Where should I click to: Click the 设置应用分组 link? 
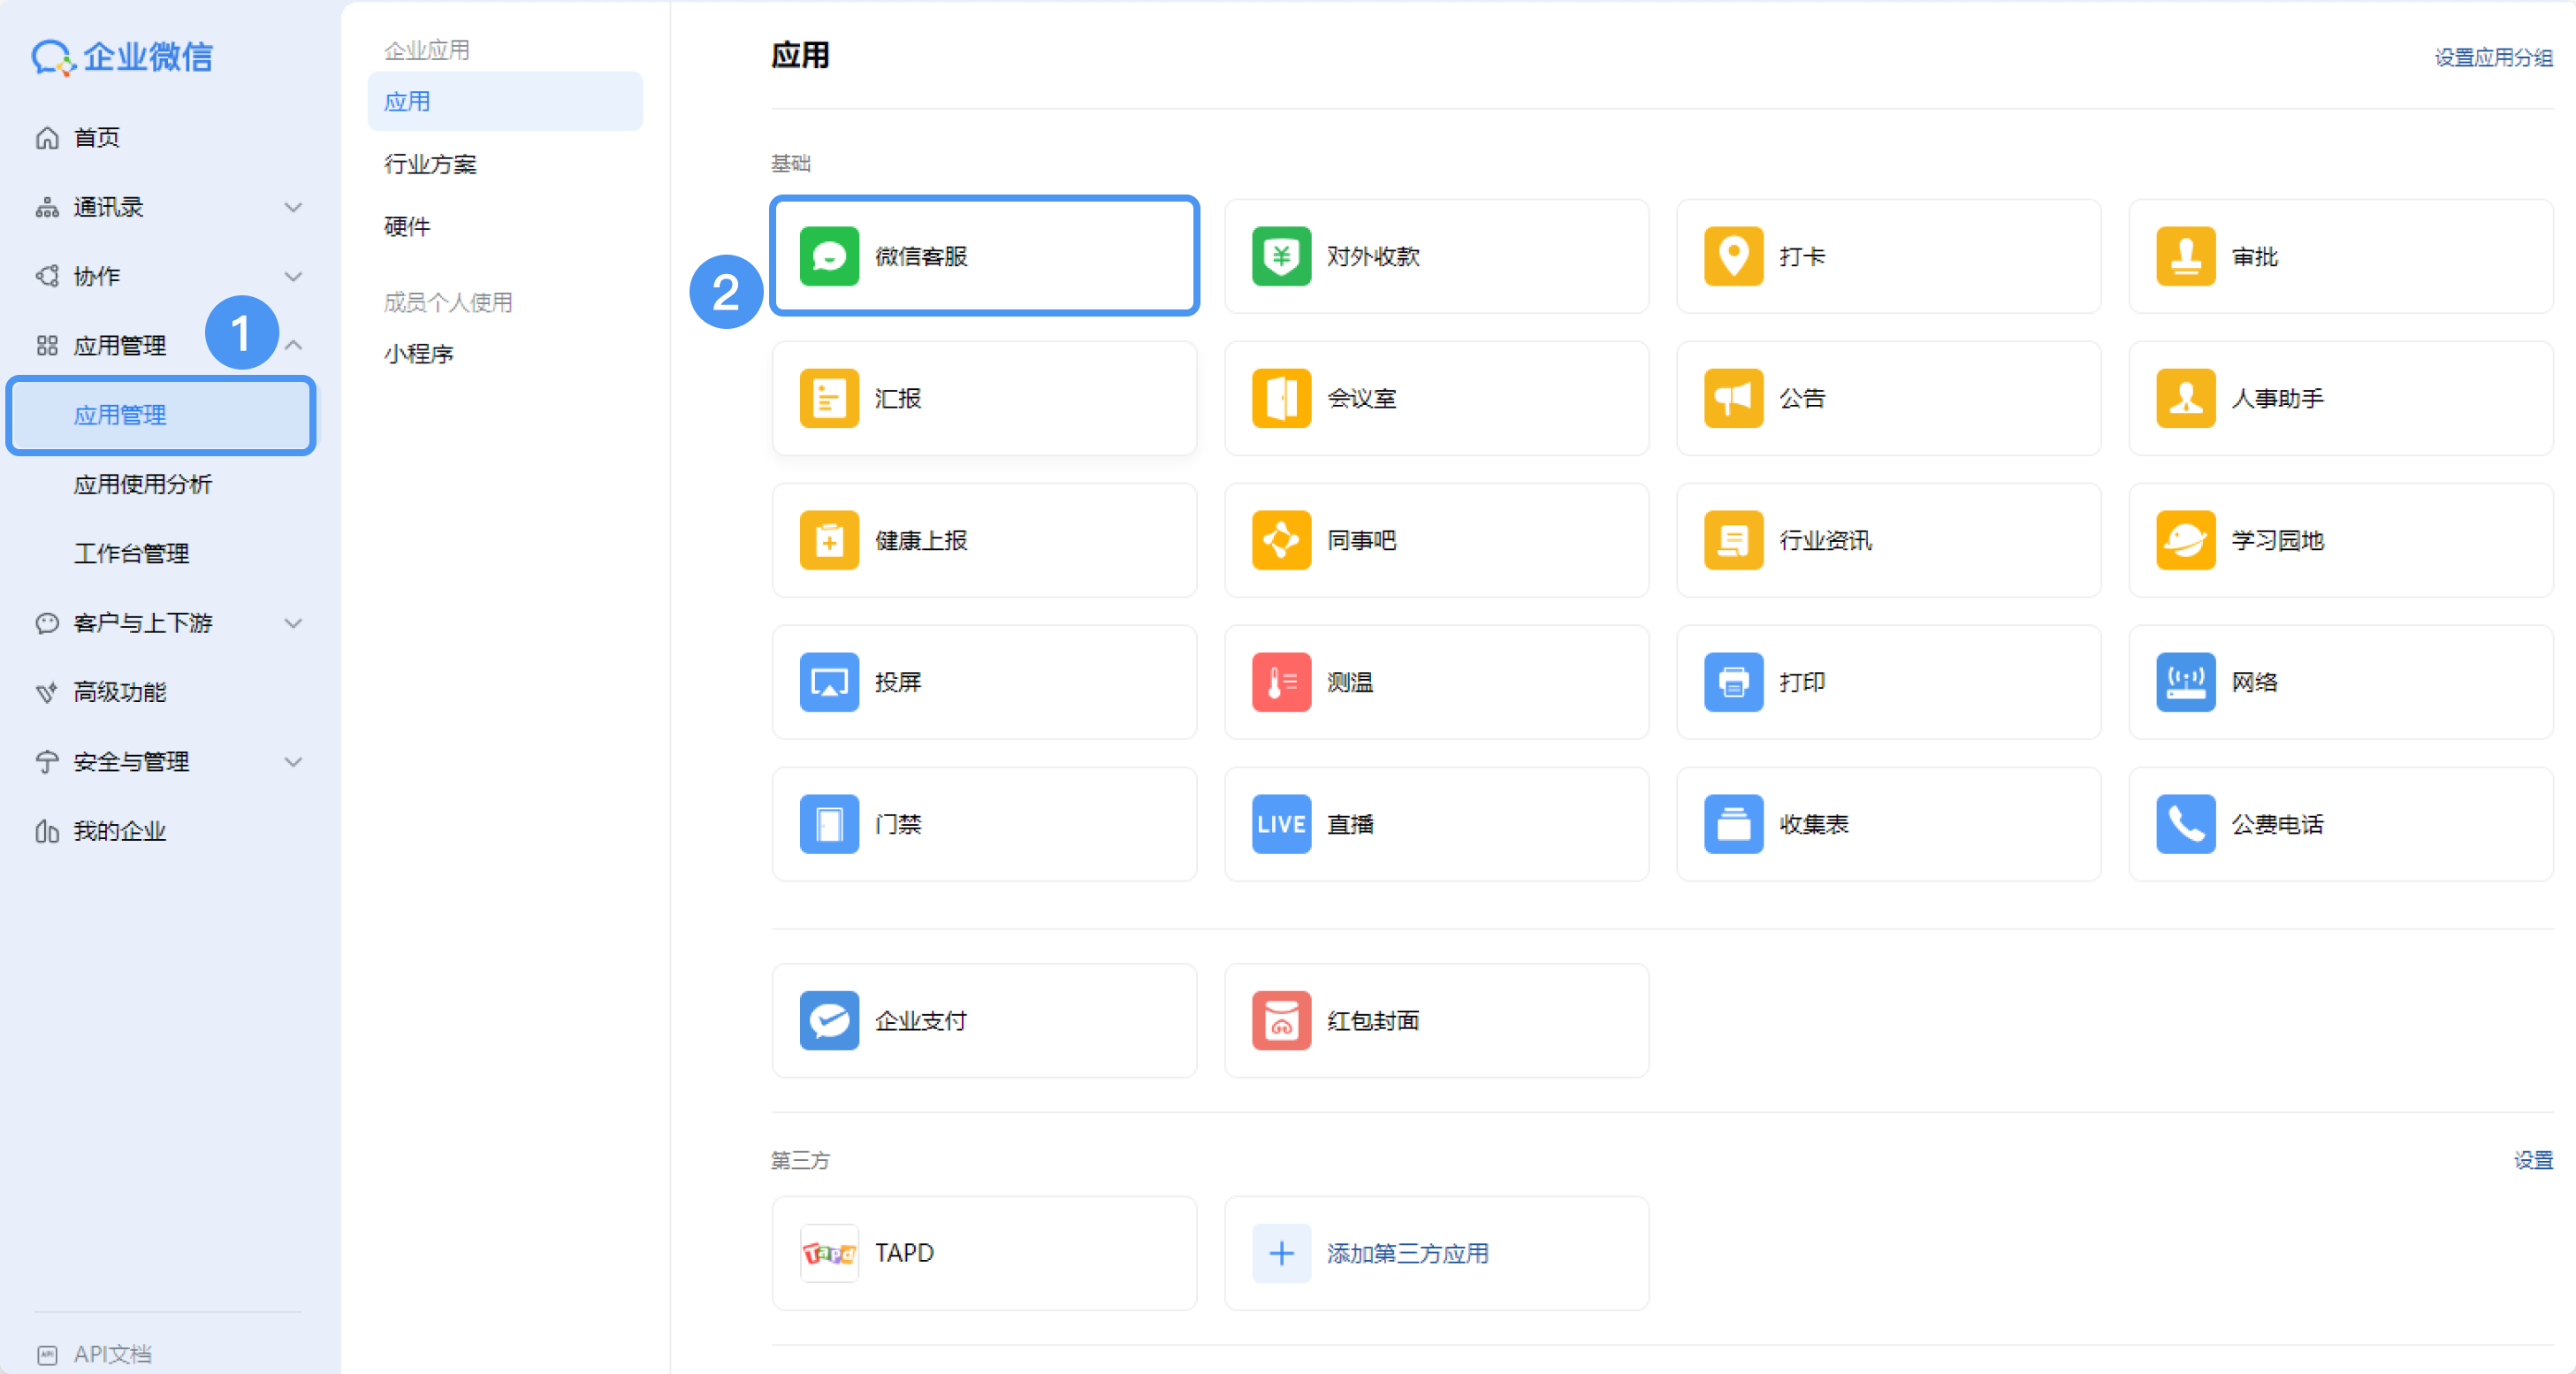(x=2493, y=57)
